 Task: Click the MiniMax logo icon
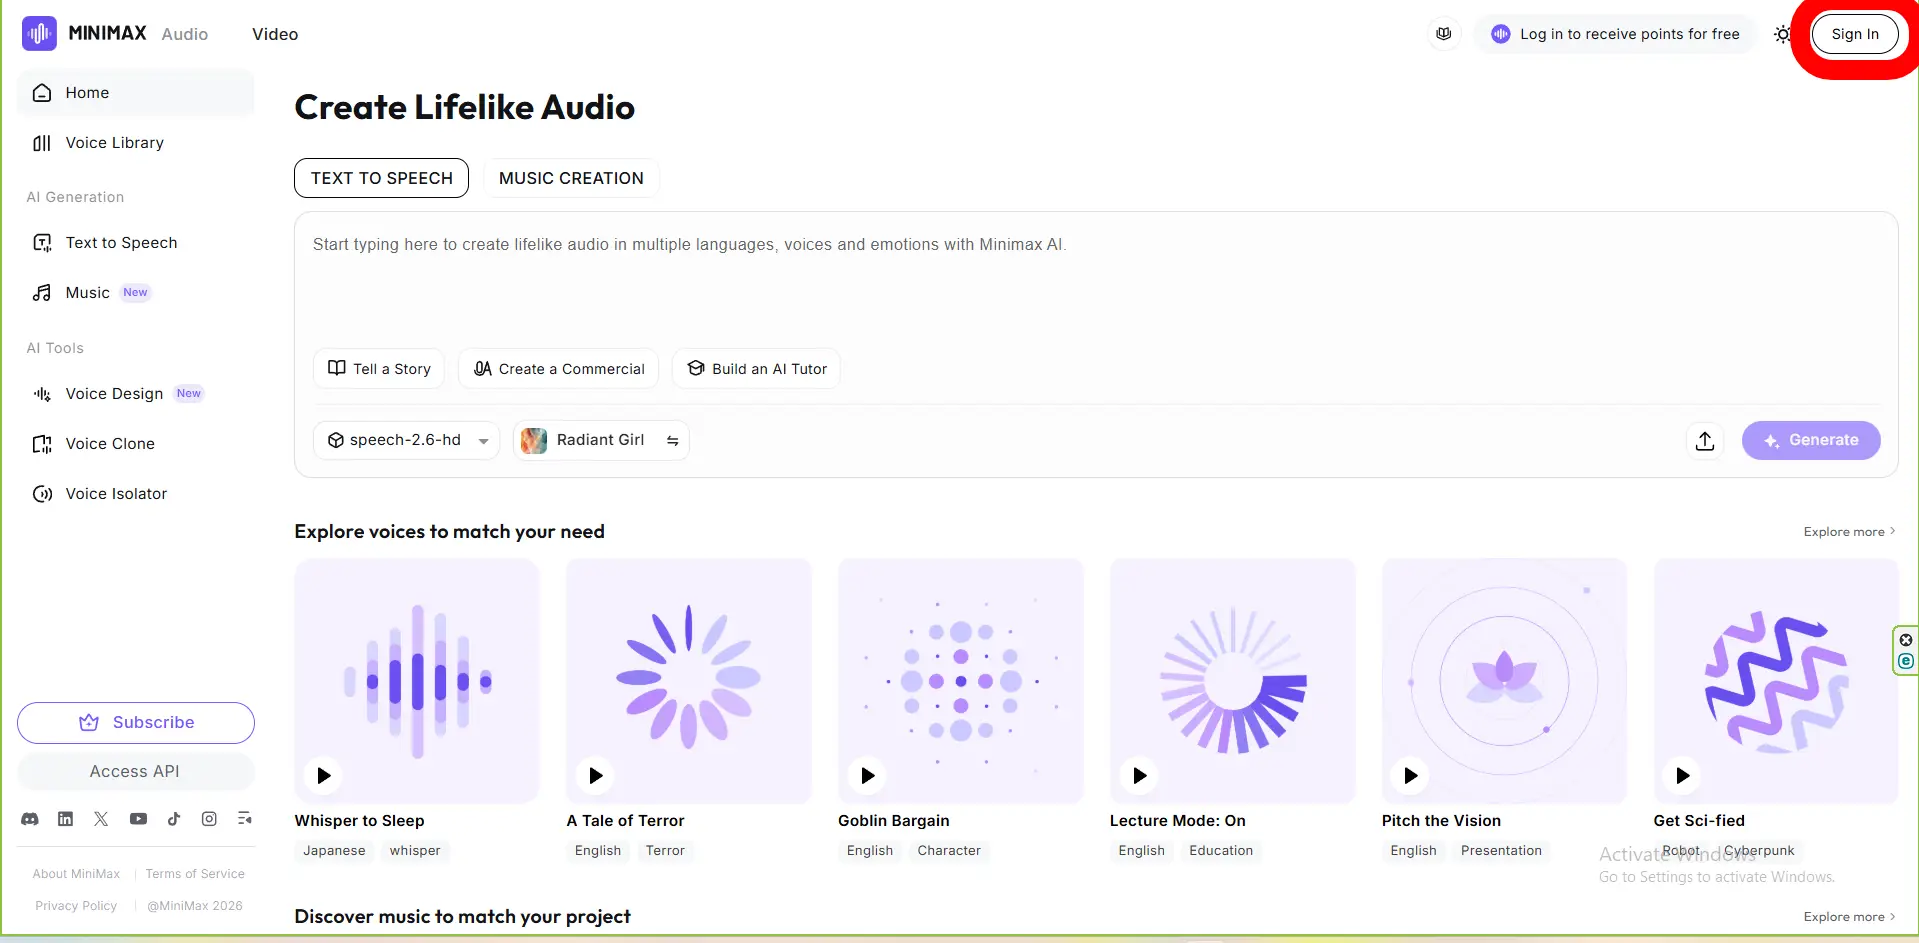[x=39, y=34]
